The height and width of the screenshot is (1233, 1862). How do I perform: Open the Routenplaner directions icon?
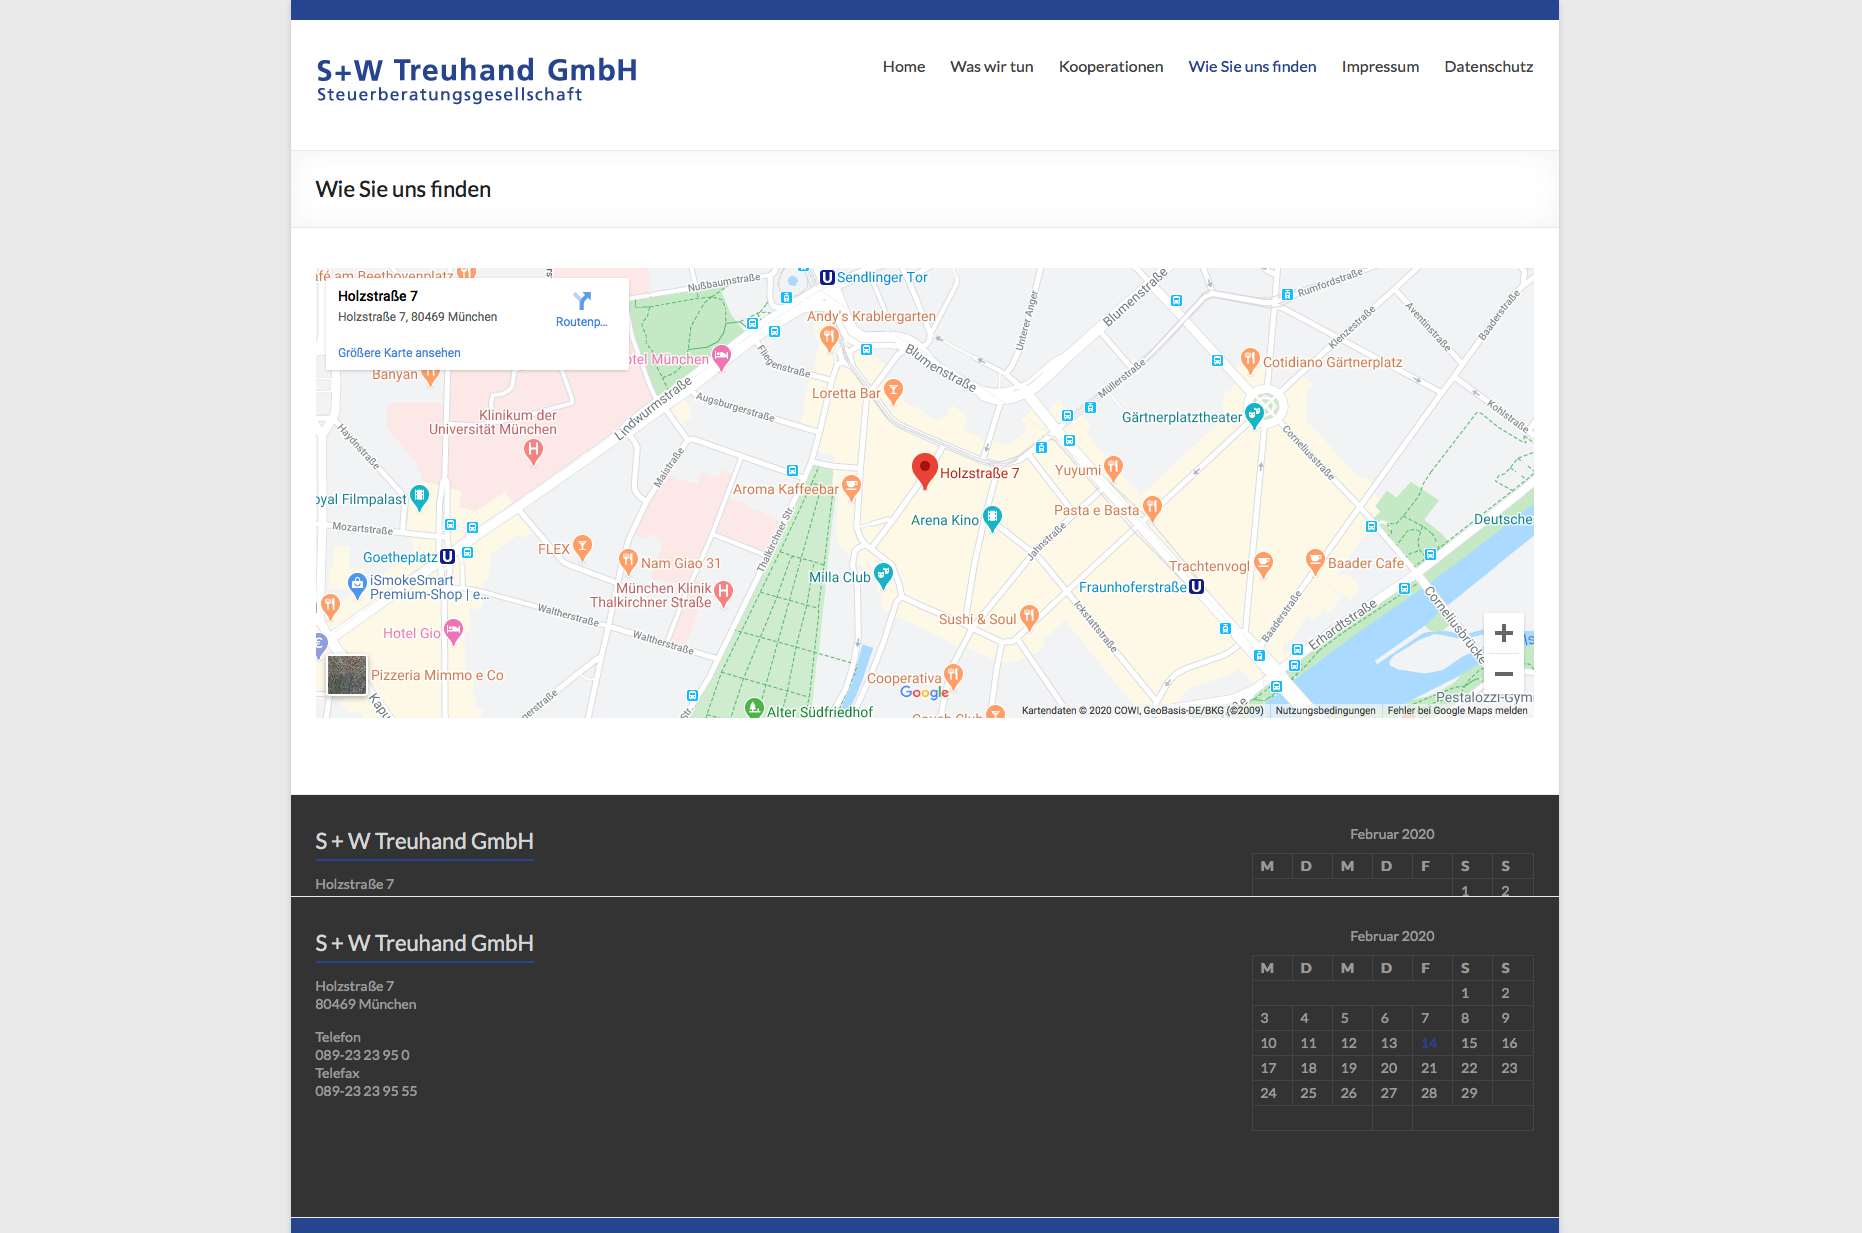pos(582,301)
